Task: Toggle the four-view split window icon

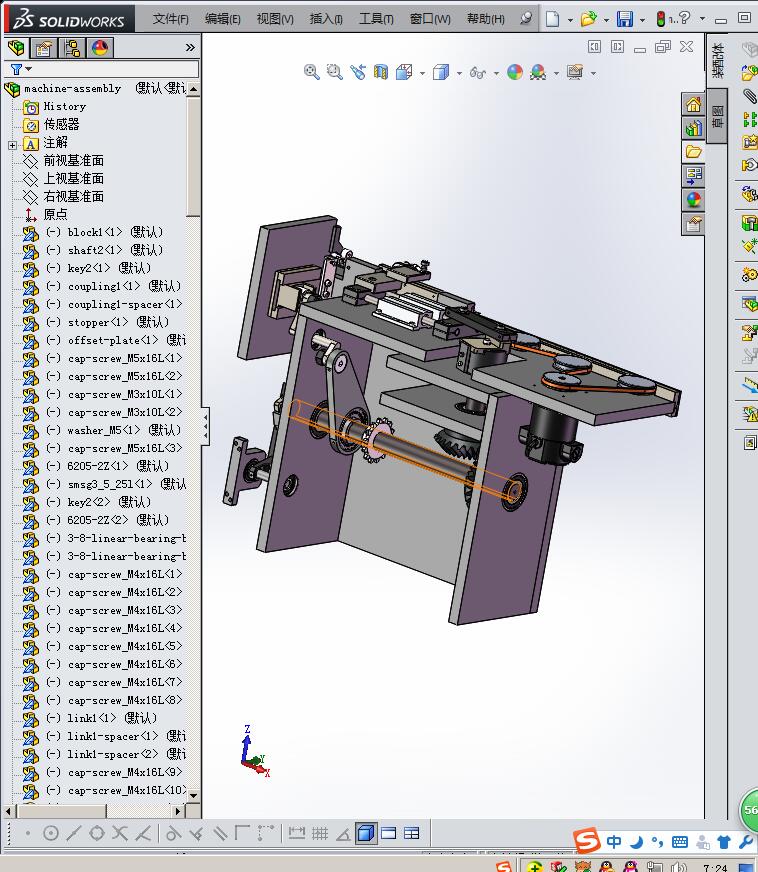Action: (x=412, y=833)
